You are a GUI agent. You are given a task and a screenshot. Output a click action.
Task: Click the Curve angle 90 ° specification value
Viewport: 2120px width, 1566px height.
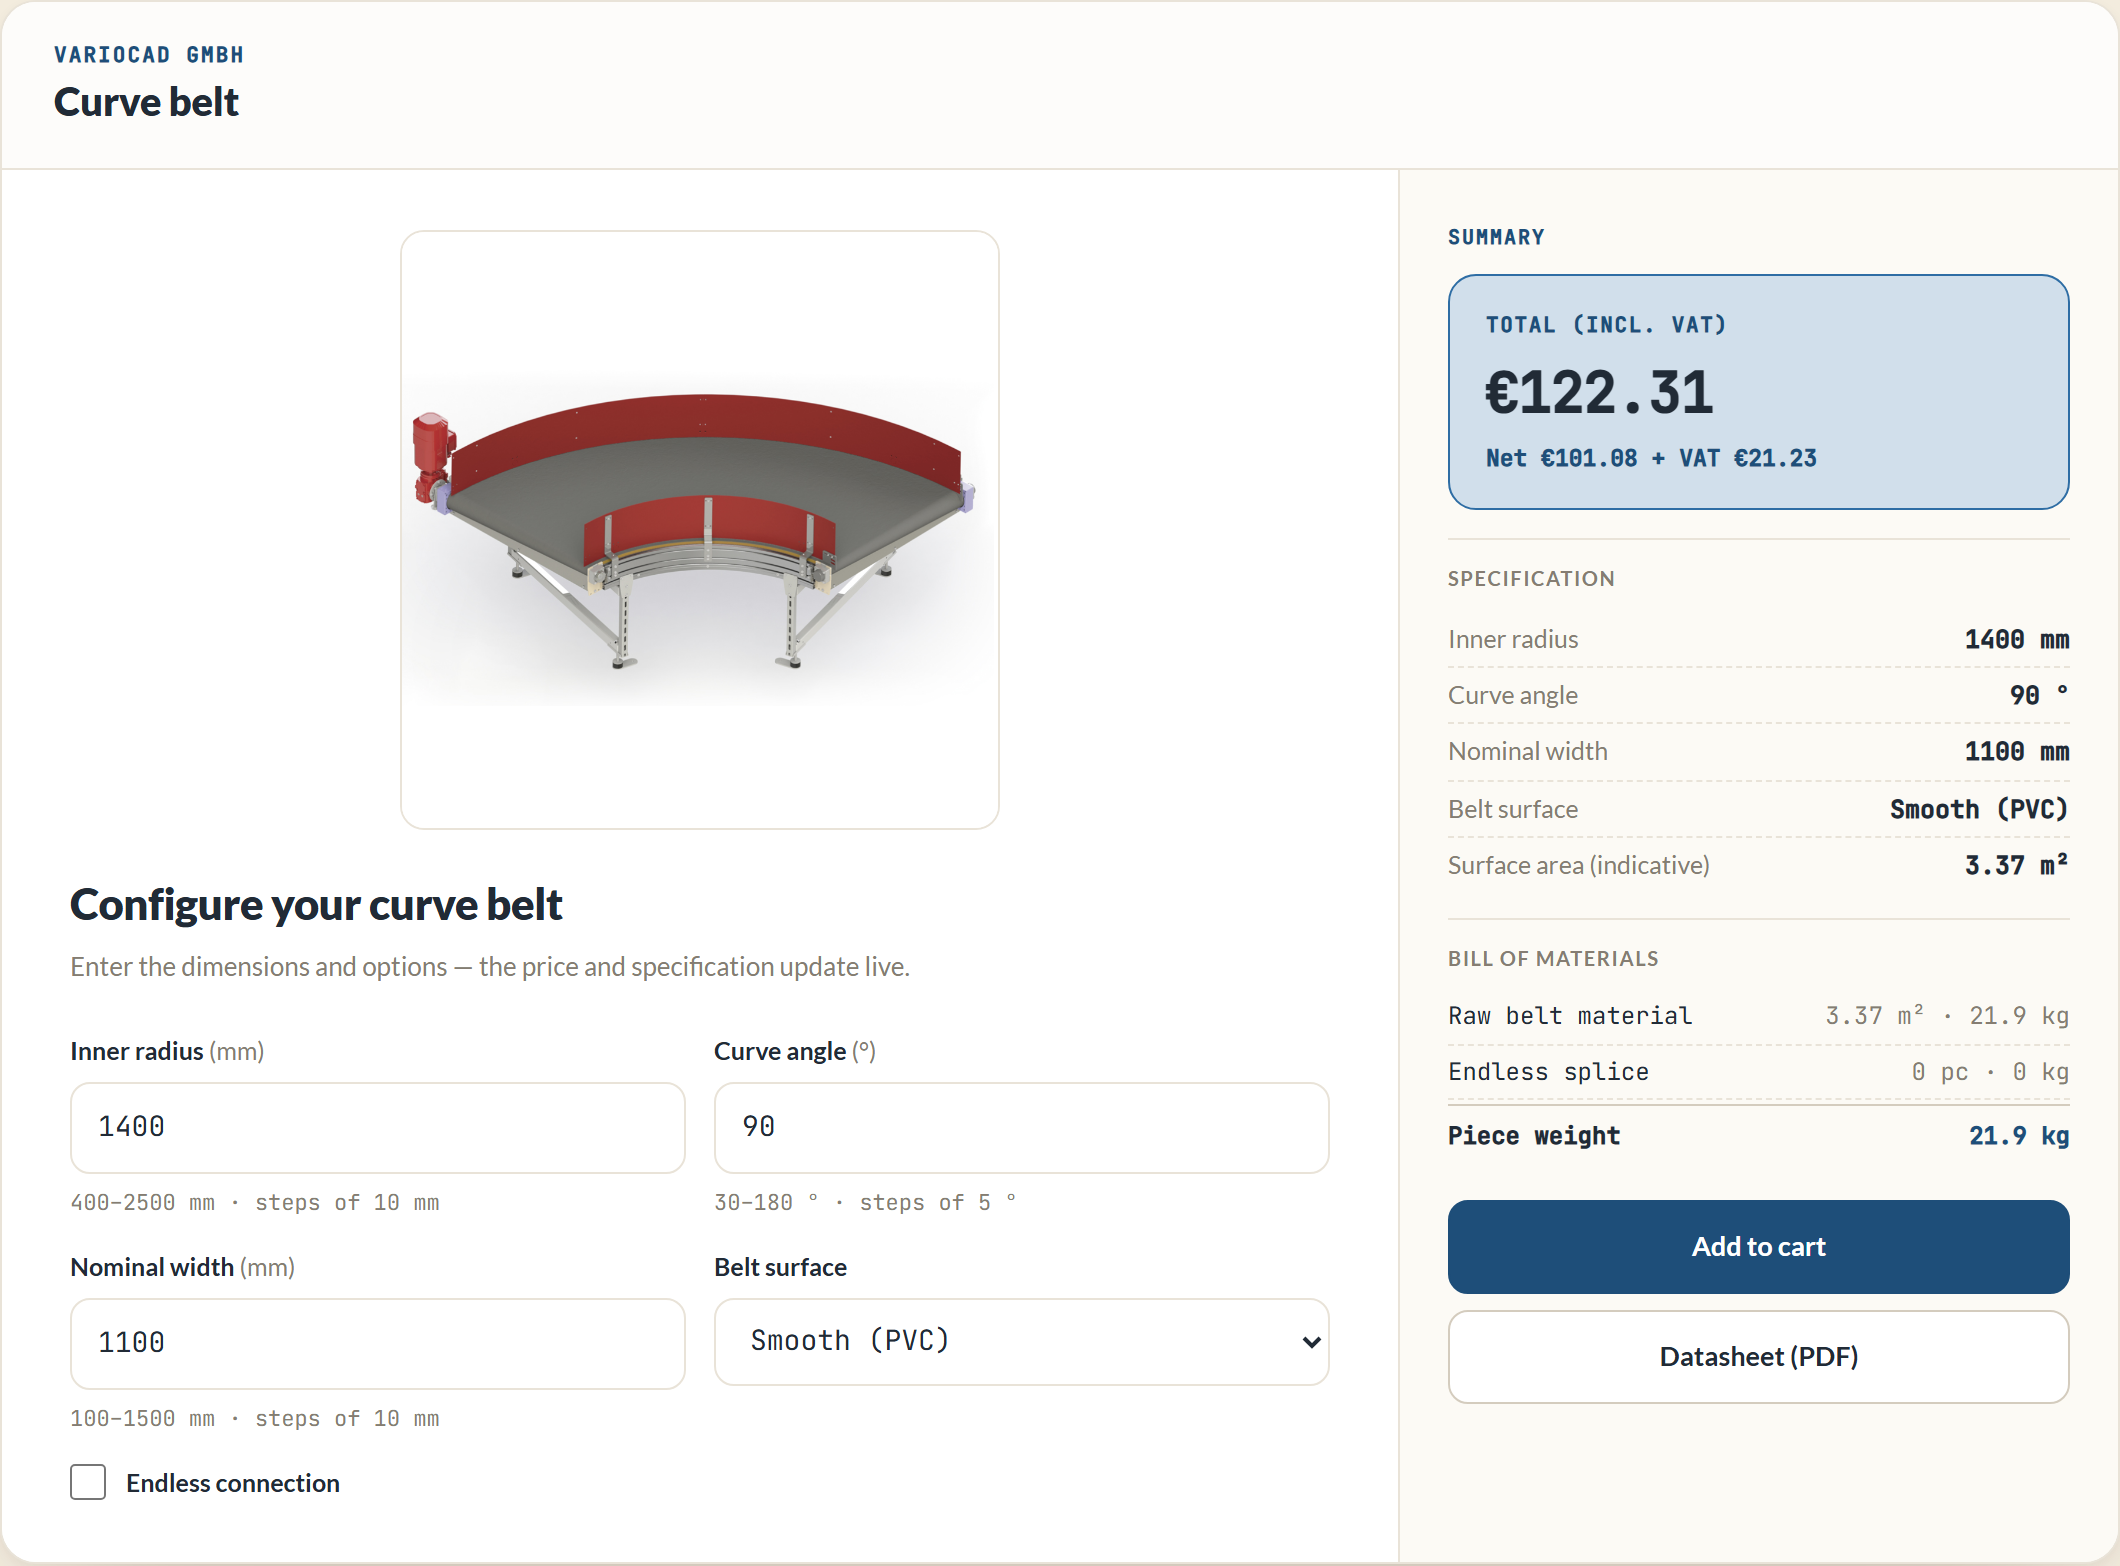pyautogui.click(x=2038, y=695)
